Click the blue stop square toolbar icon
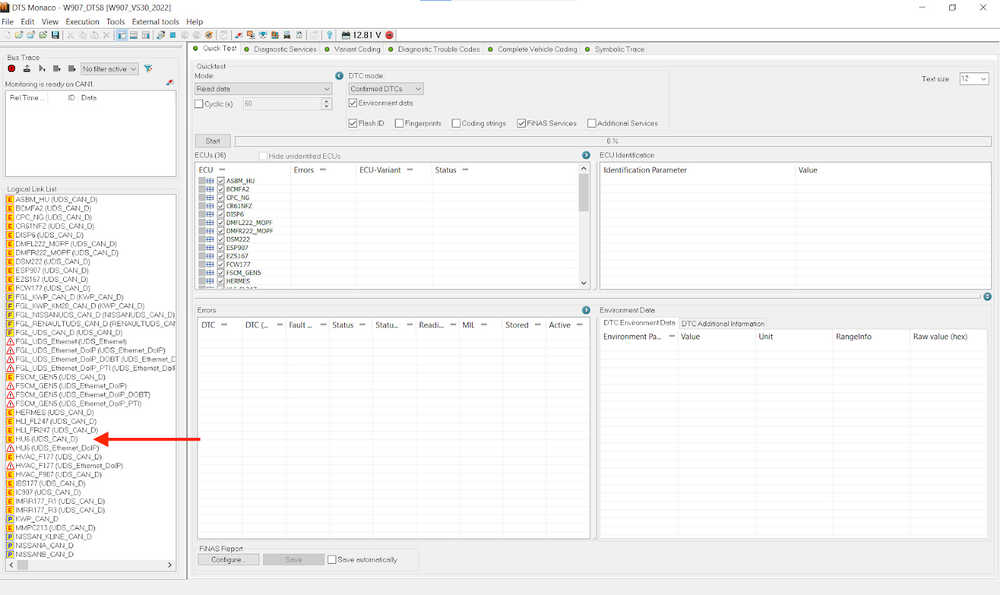 (172, 35)
